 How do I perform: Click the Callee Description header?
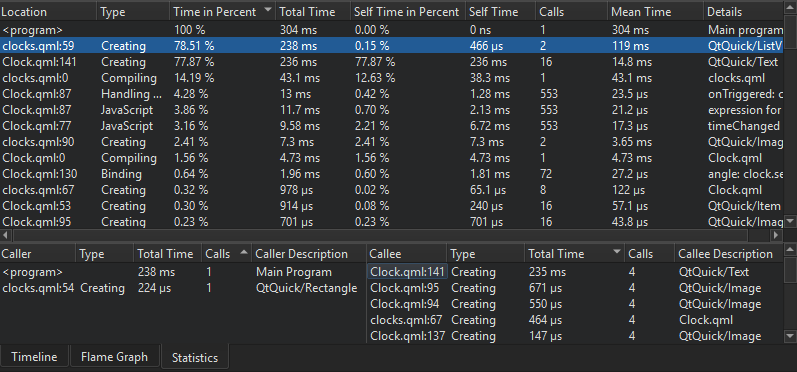point(729,254)
